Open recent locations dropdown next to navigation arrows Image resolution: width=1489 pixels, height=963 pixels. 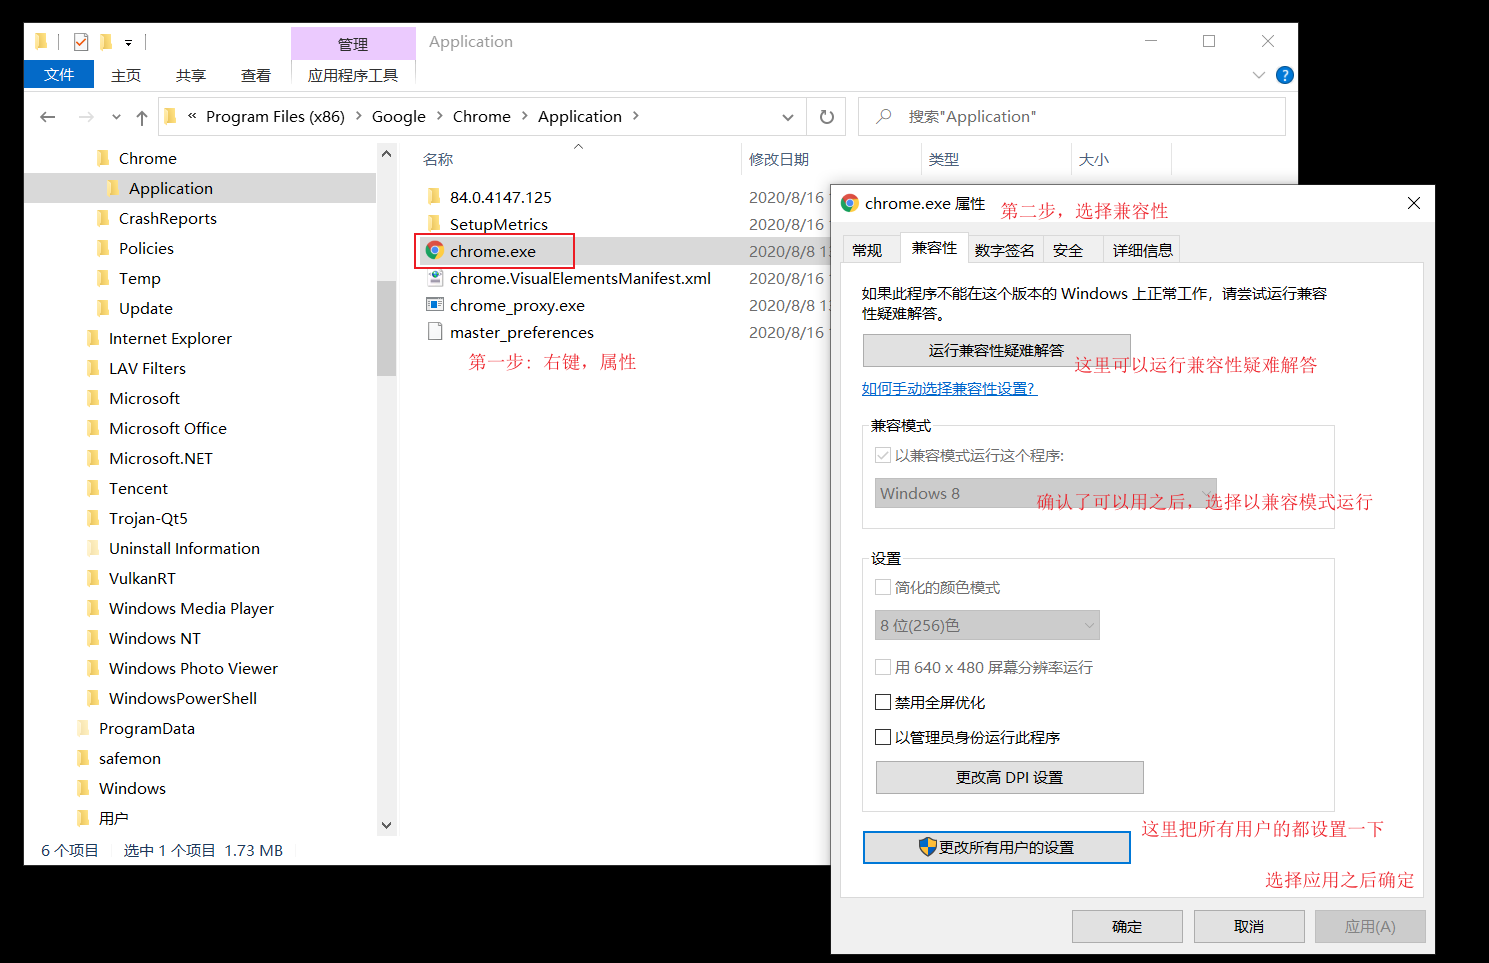116,117
